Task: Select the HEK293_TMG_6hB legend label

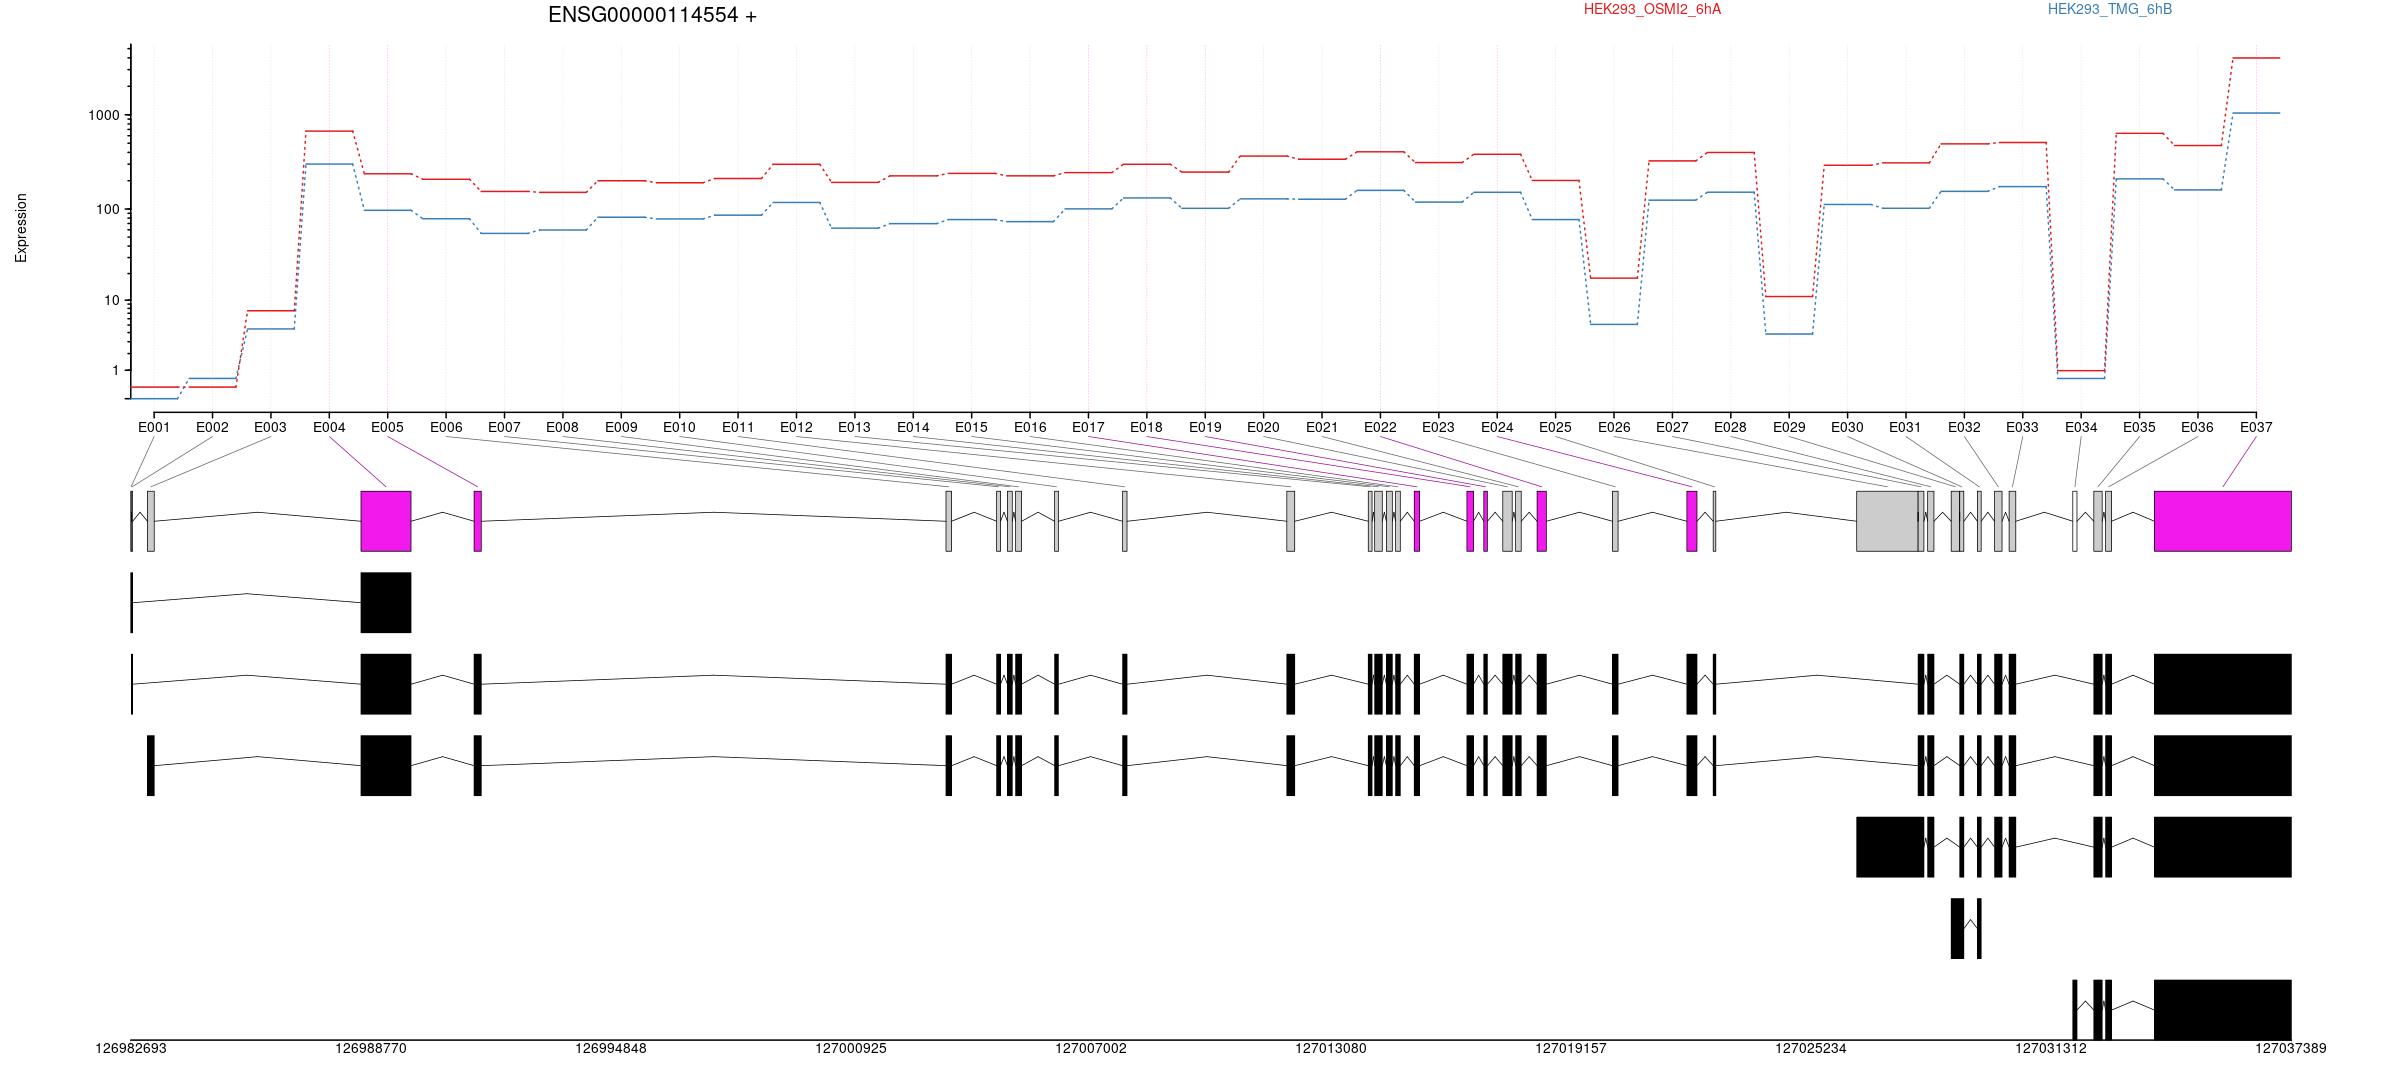Action: [2110, 9]
